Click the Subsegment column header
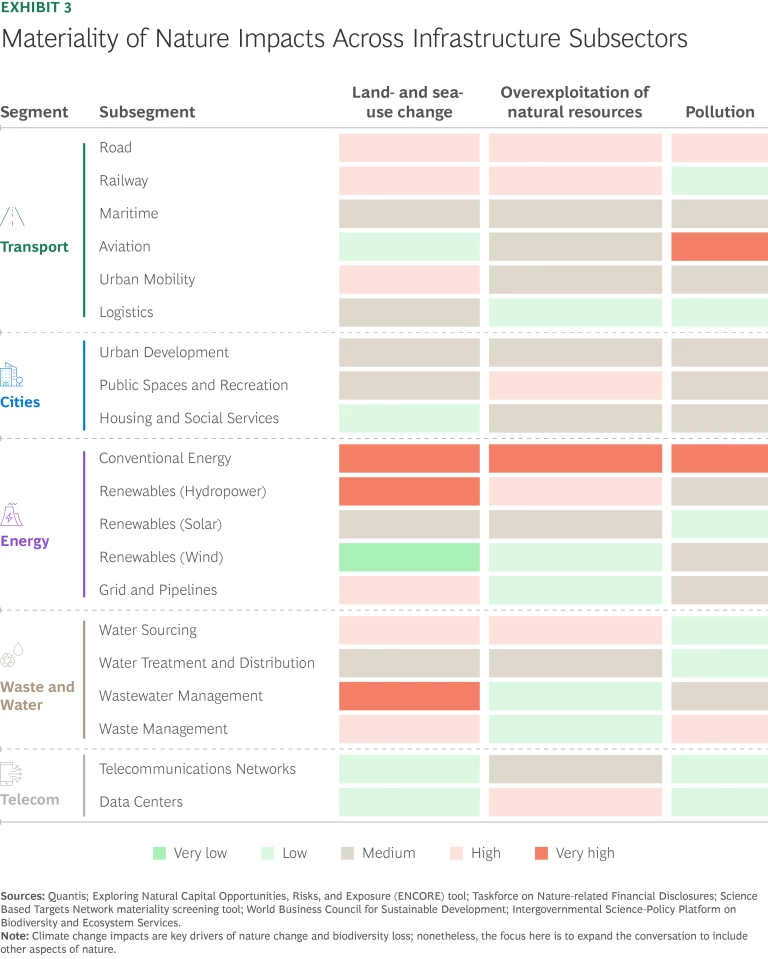768x959 pixels. [147, 112]
